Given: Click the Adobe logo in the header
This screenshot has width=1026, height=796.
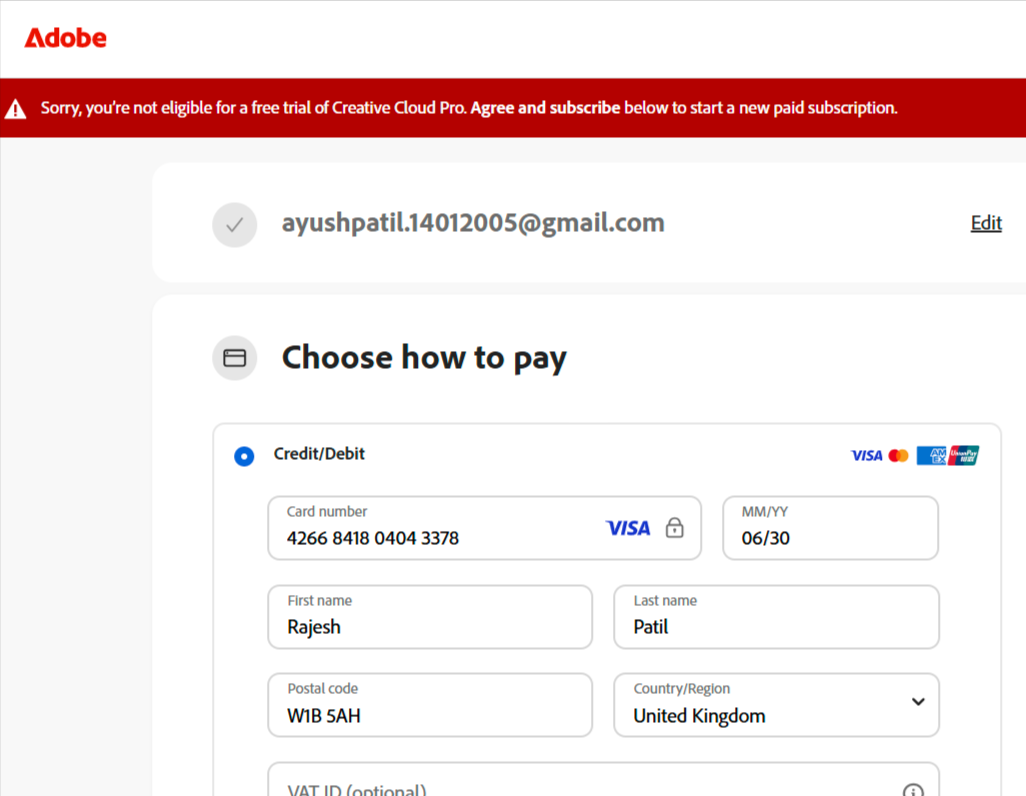Looking at the screenshot, I should 65,38.
